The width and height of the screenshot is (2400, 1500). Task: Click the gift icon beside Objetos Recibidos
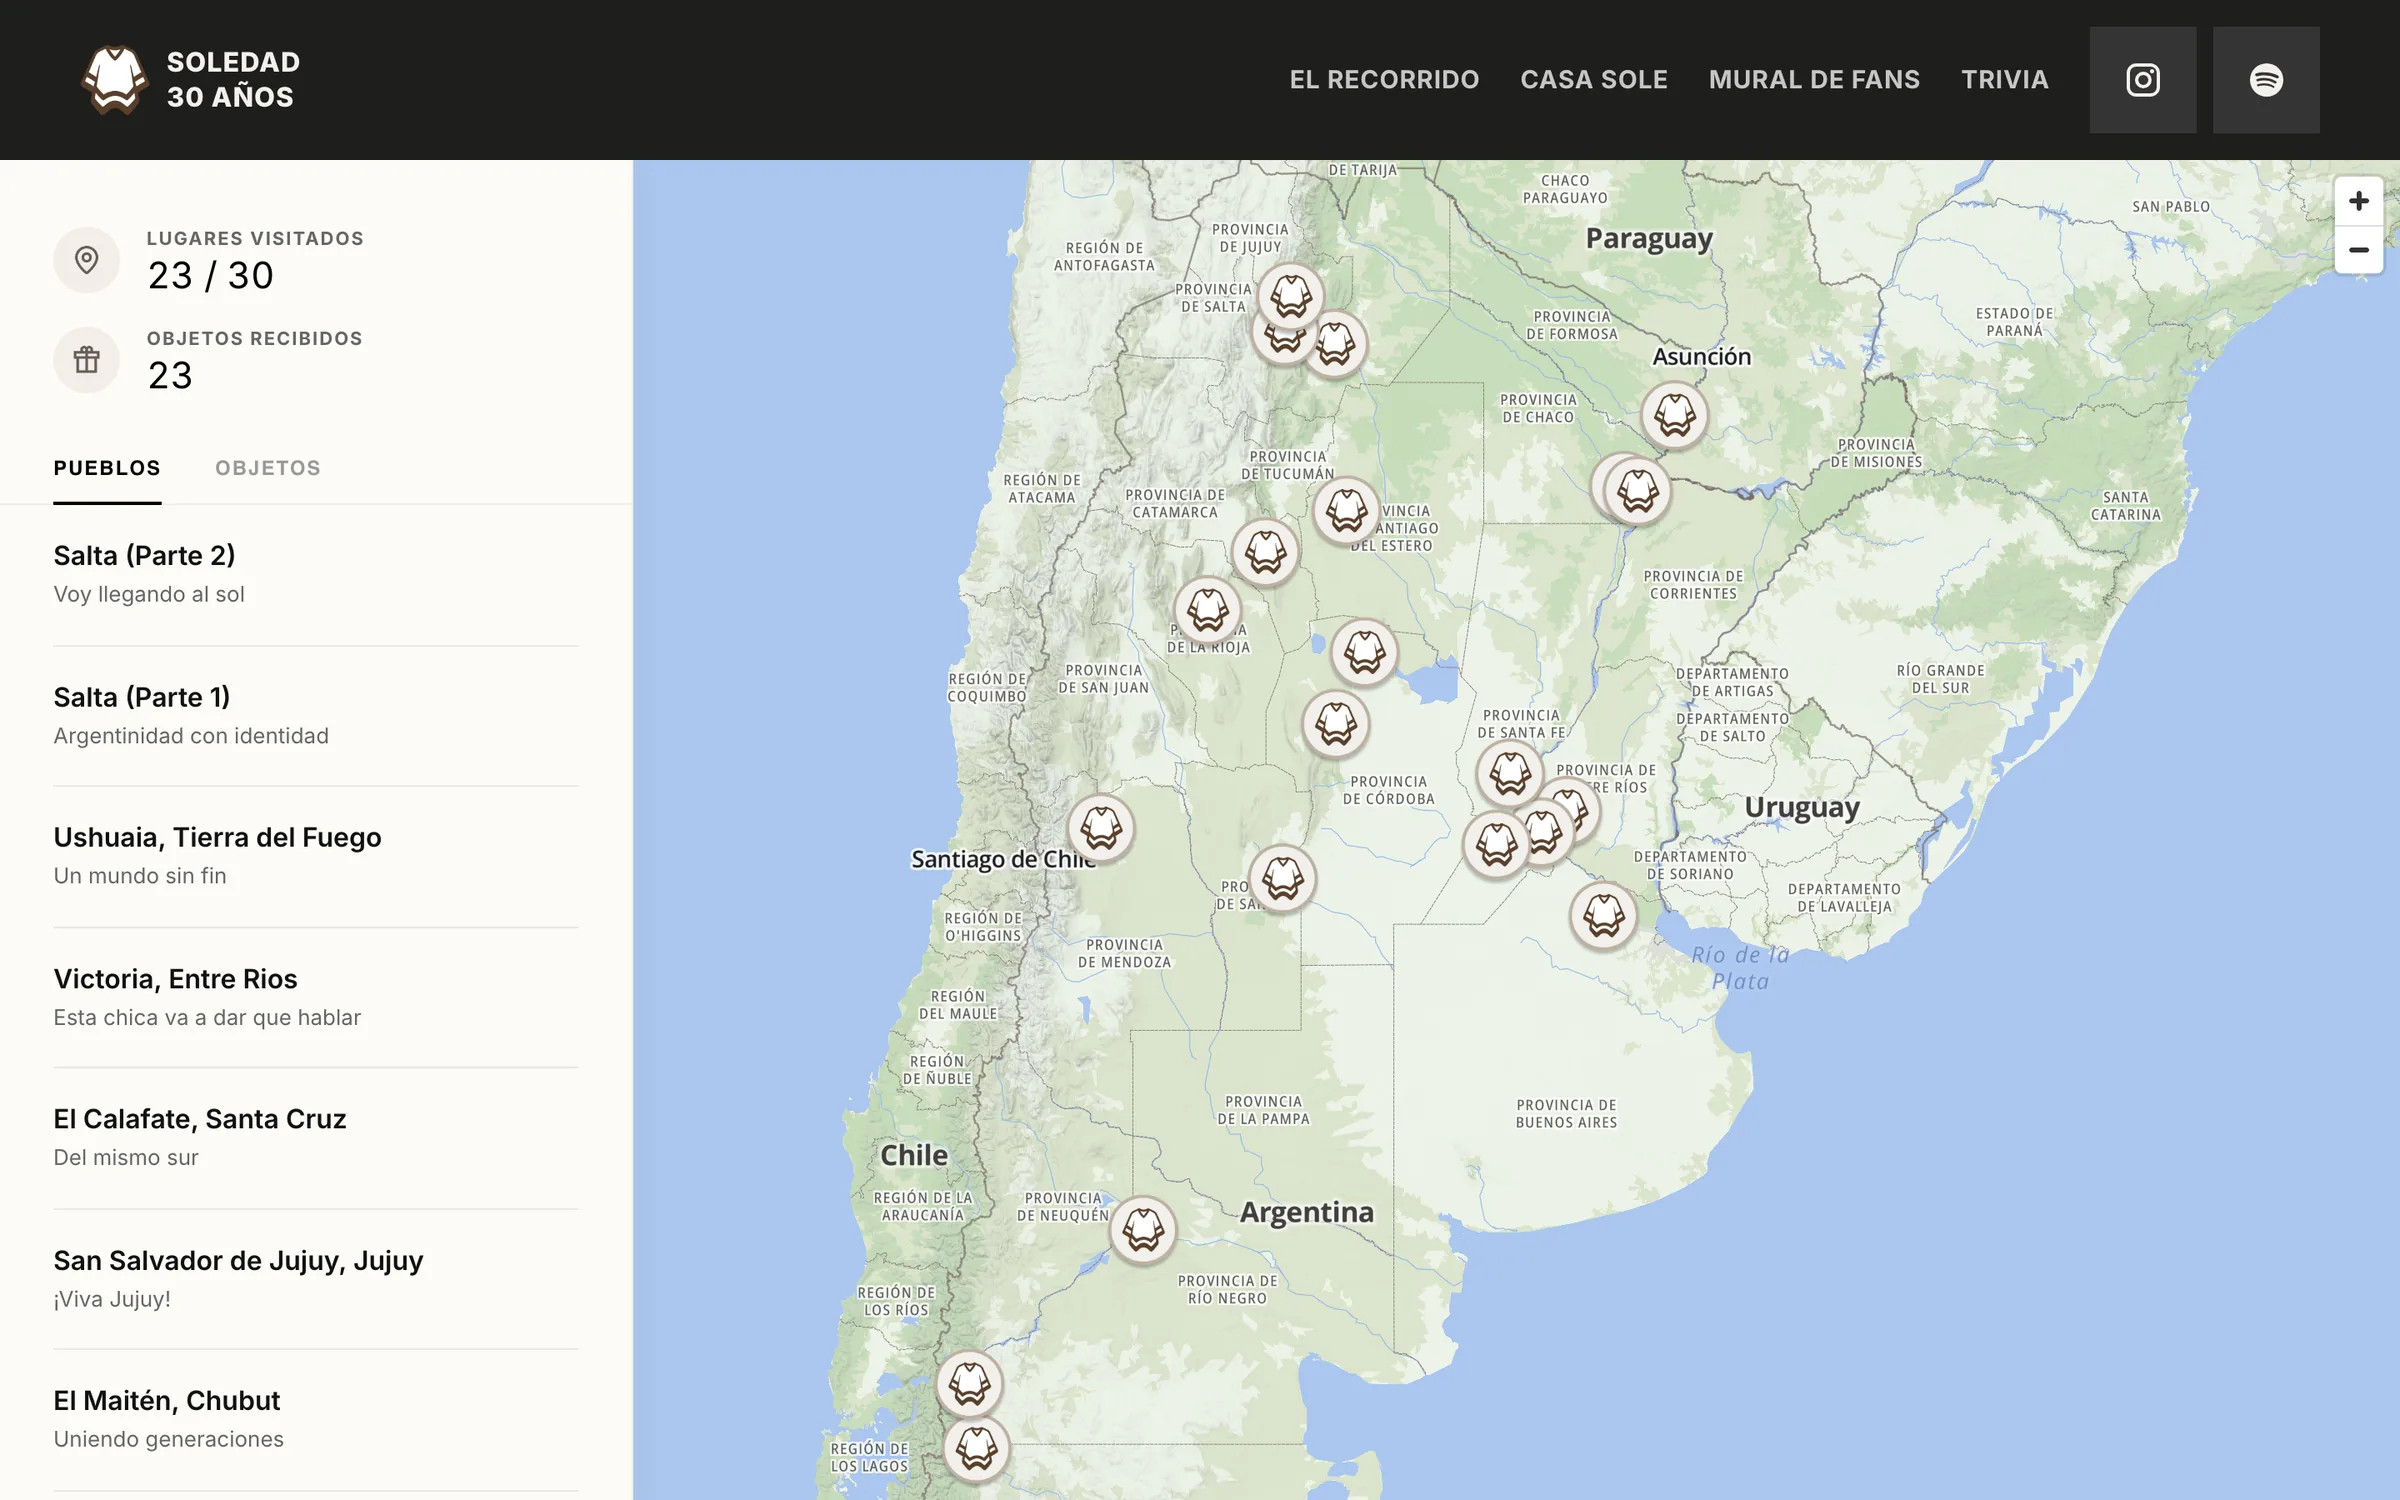(87, 360)
